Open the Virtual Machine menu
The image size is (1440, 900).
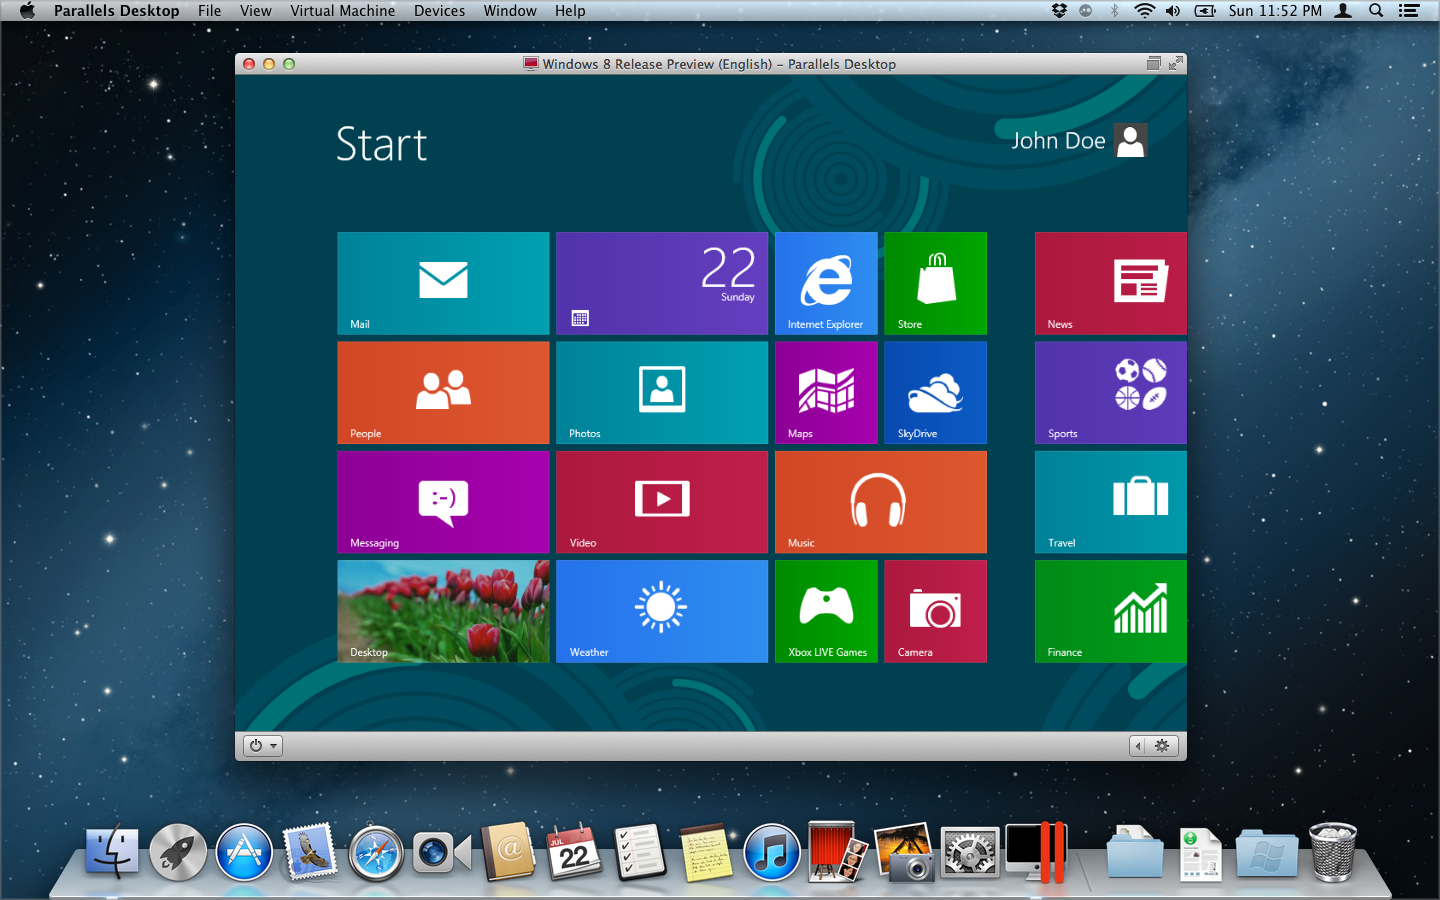tap(343, 11)
